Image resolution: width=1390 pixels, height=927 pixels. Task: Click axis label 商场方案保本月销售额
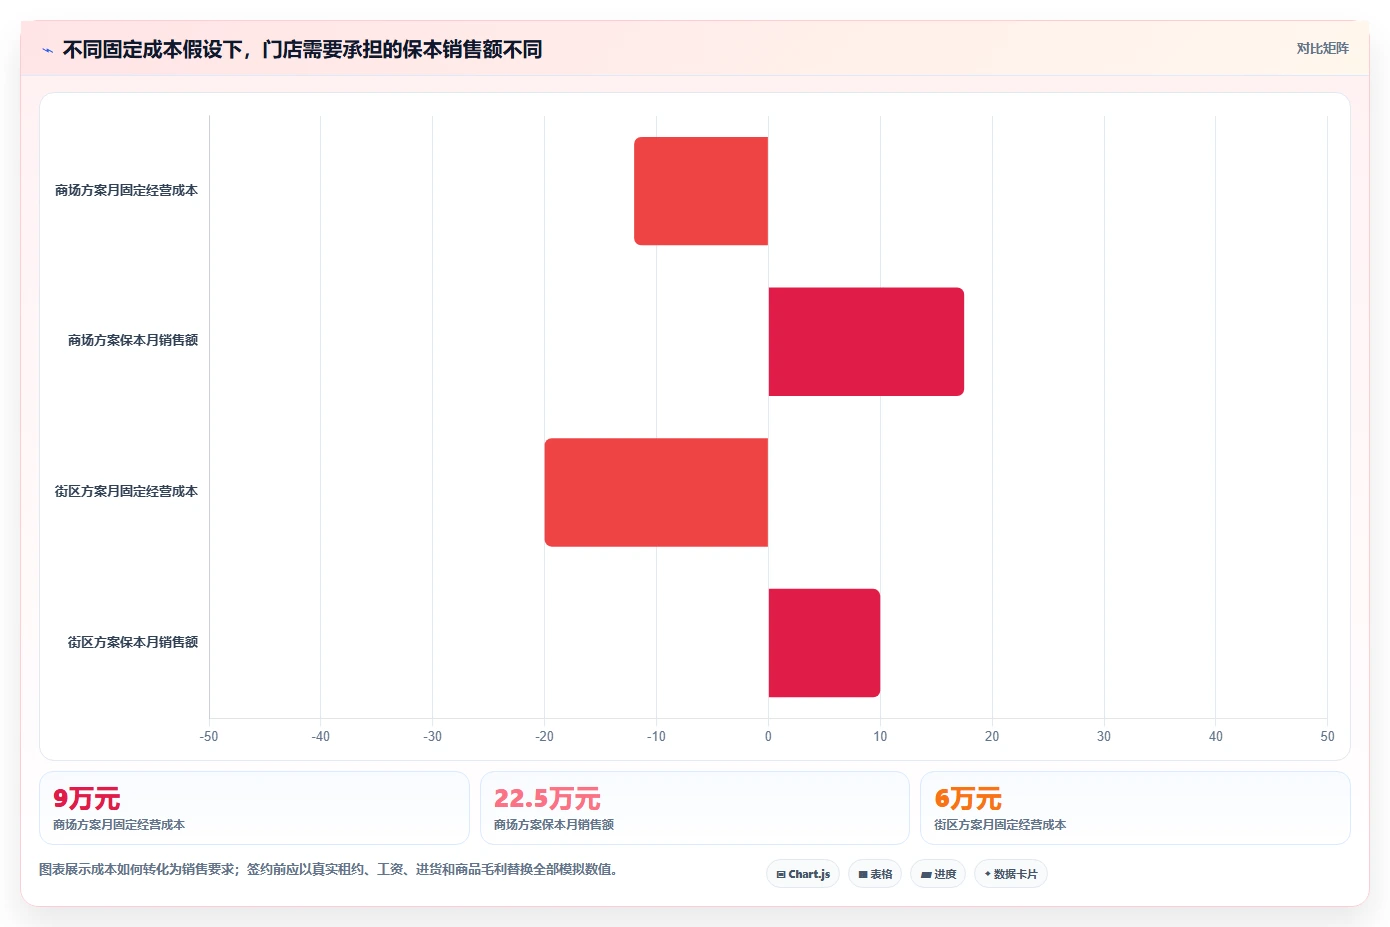[133, 340]
